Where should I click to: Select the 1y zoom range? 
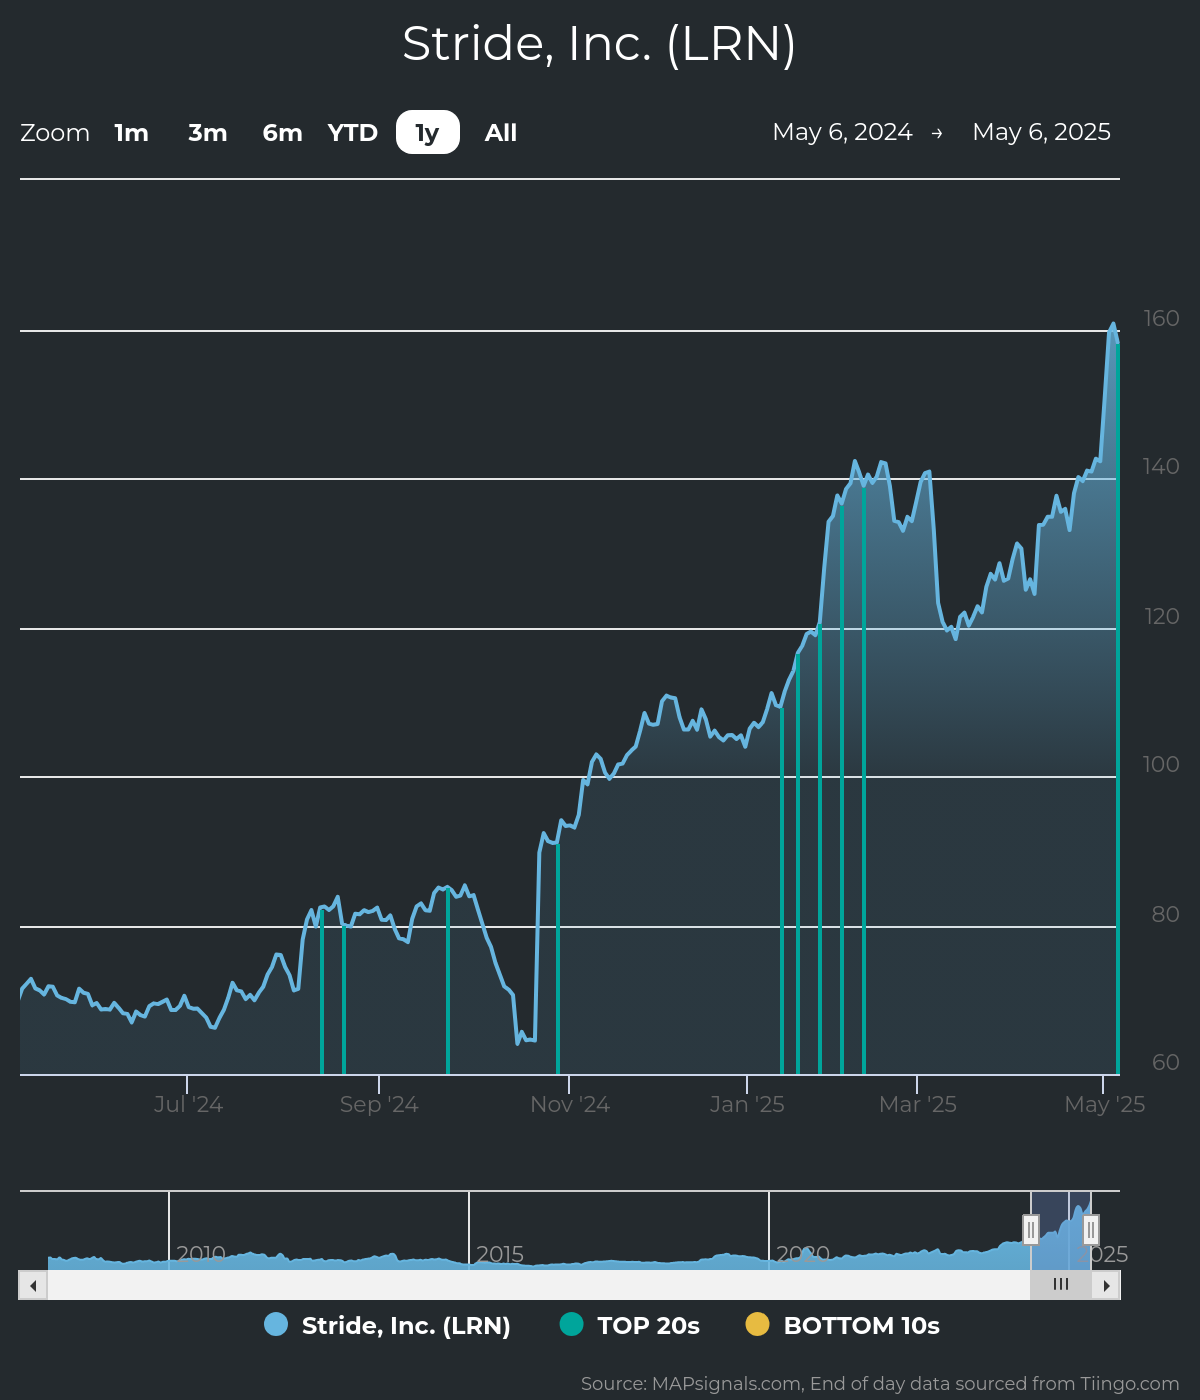click(428, 132)
